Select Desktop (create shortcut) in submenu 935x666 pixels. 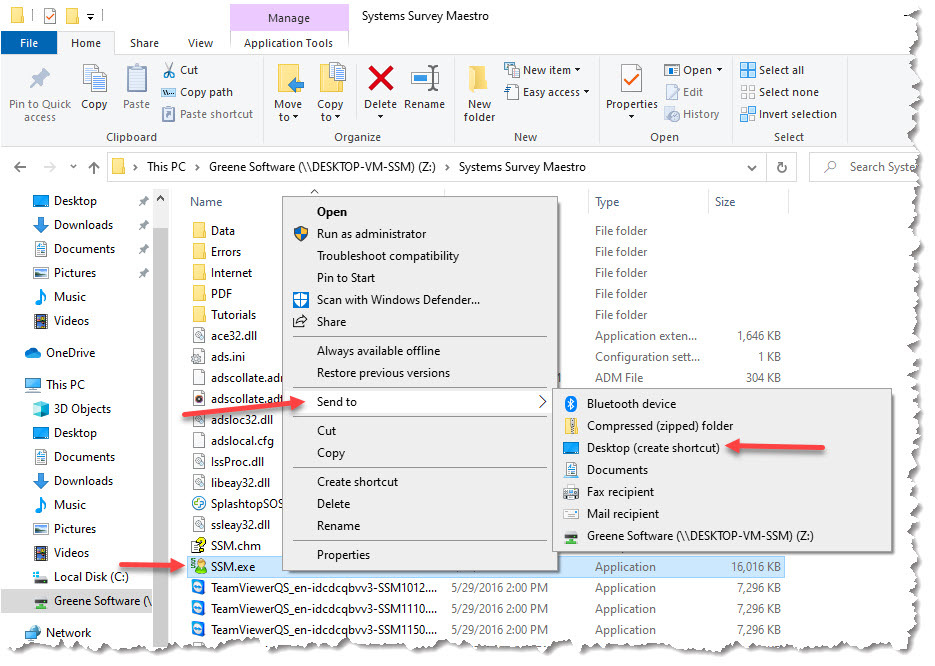652,448
